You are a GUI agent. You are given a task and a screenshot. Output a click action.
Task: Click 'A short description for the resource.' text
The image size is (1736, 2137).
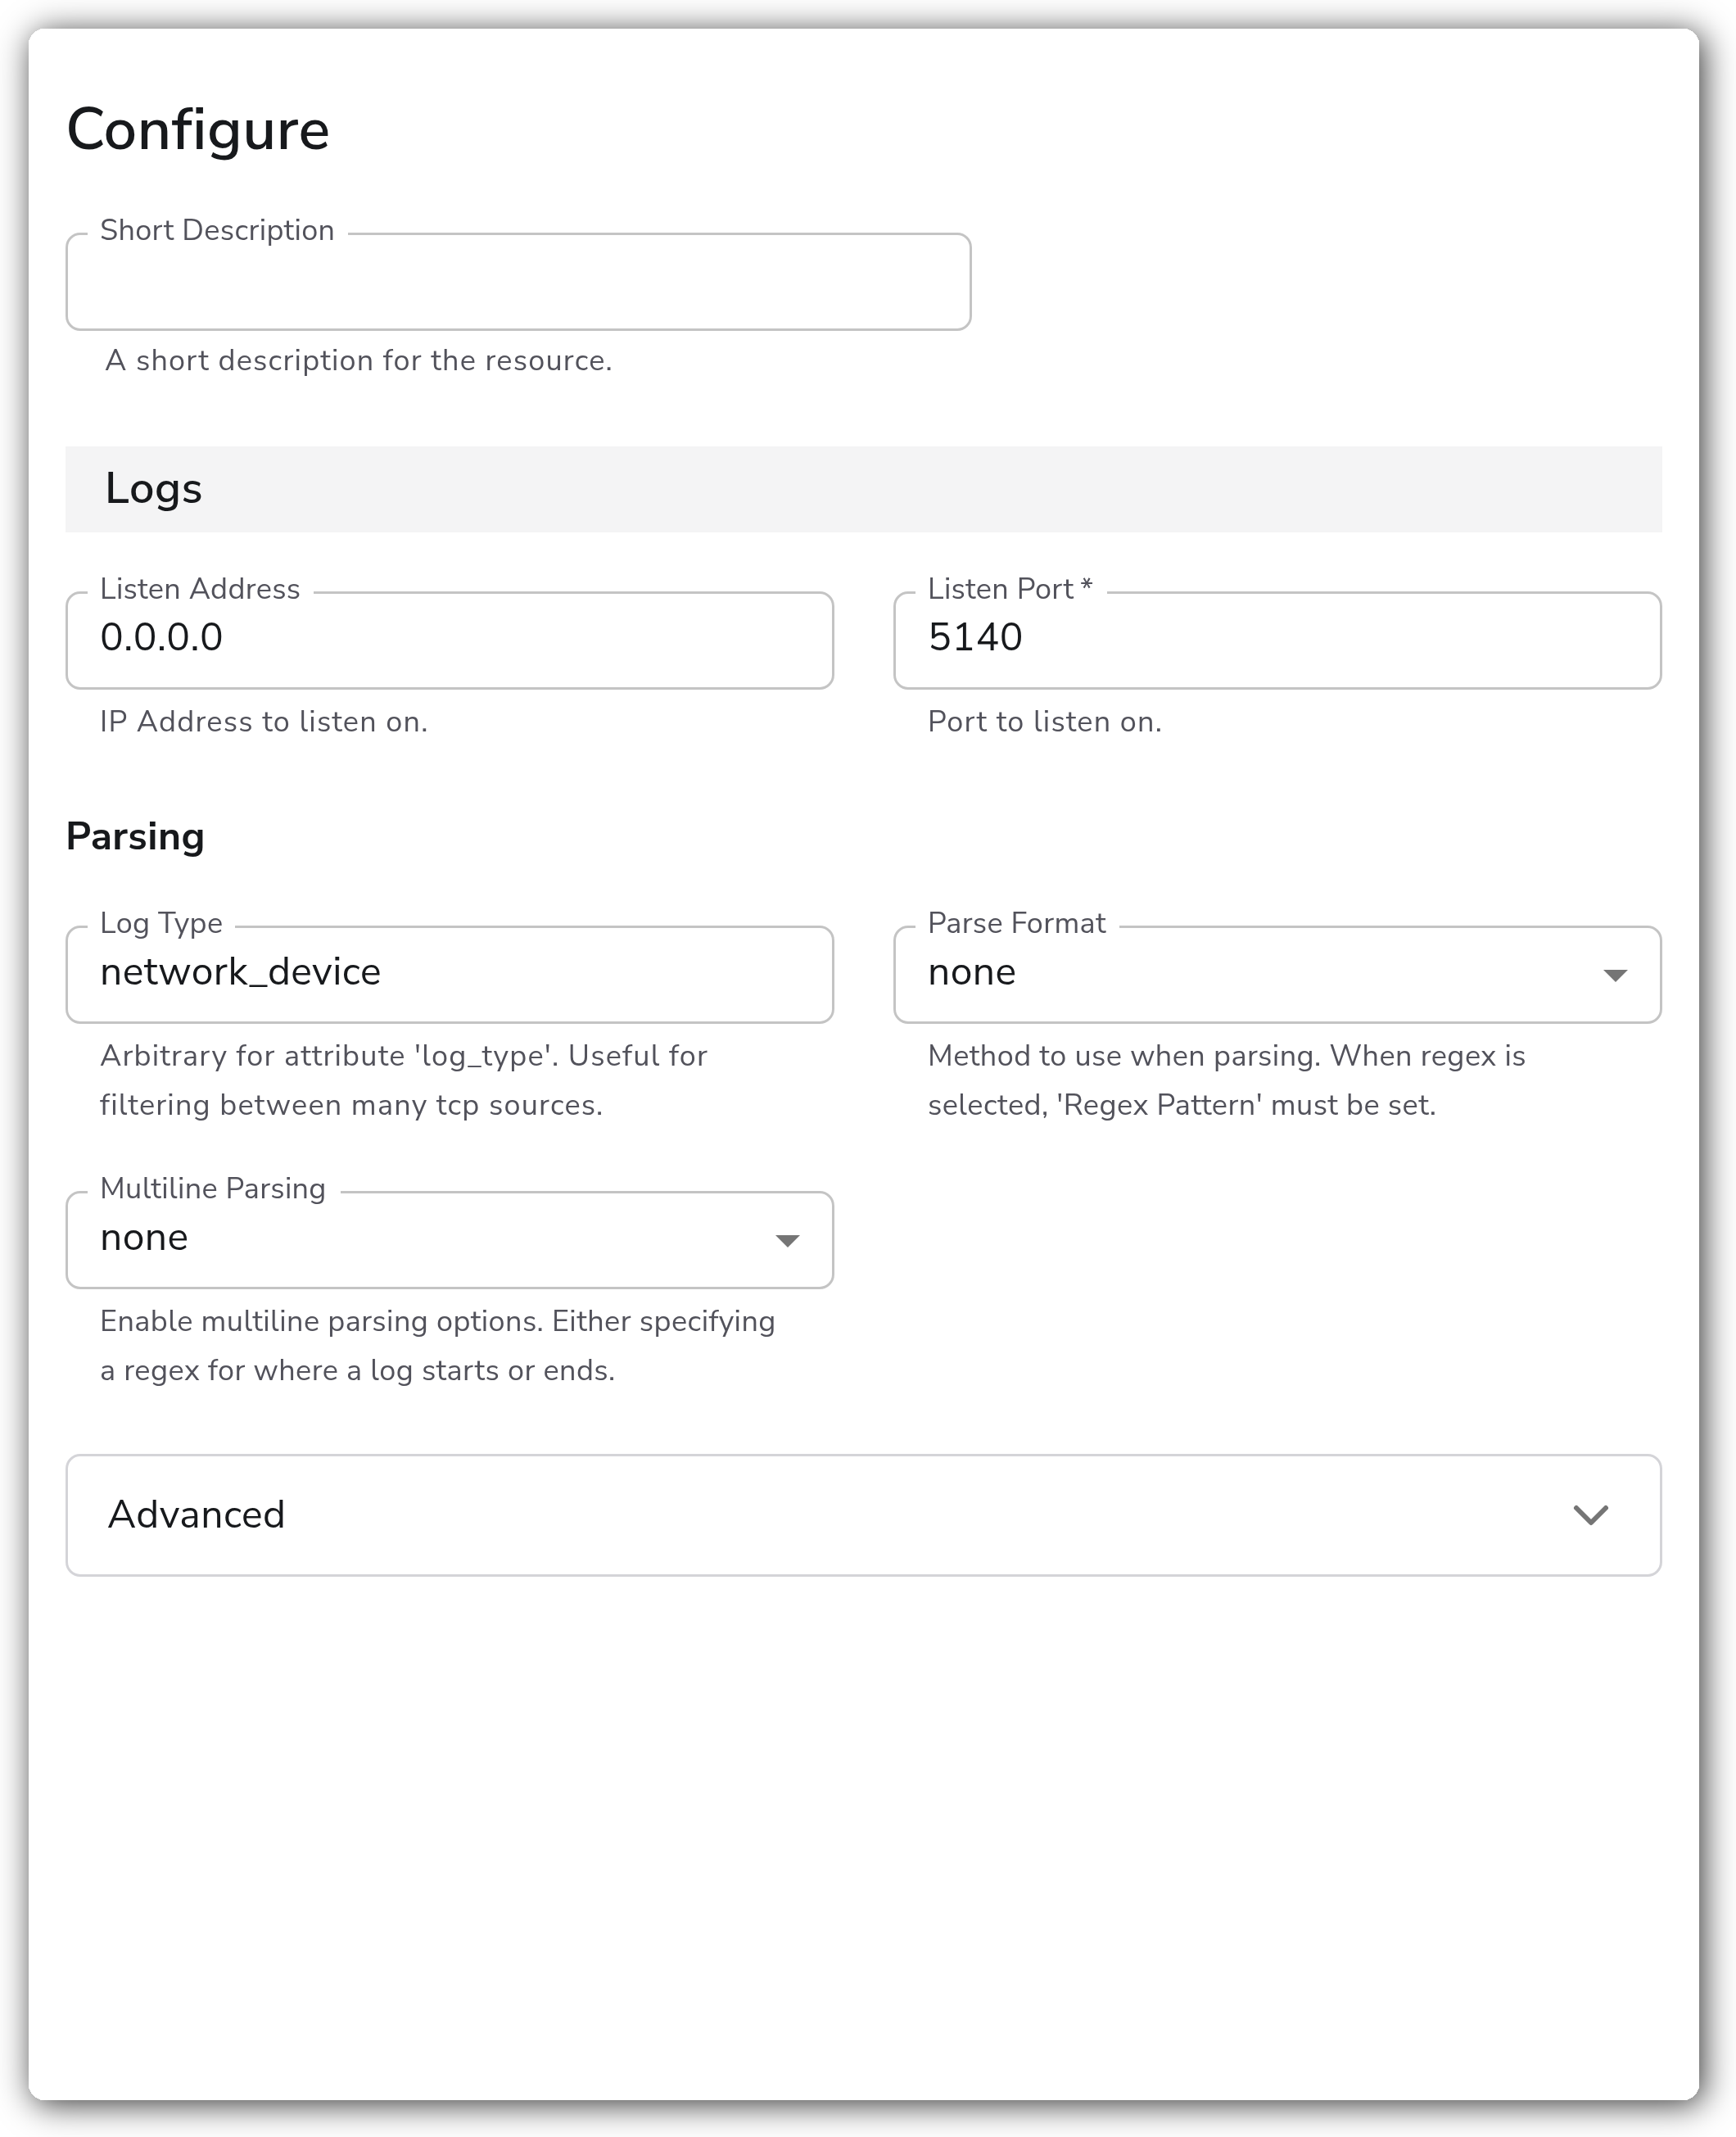coord(359,360)
